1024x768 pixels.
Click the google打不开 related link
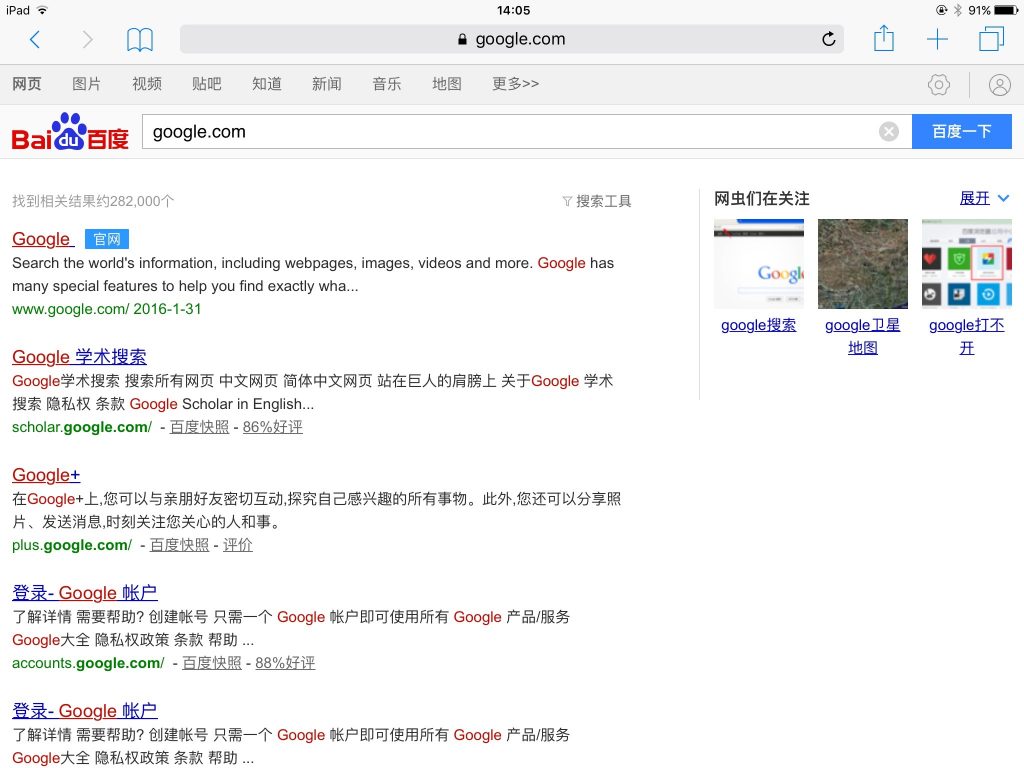click(x=967, y=336)
